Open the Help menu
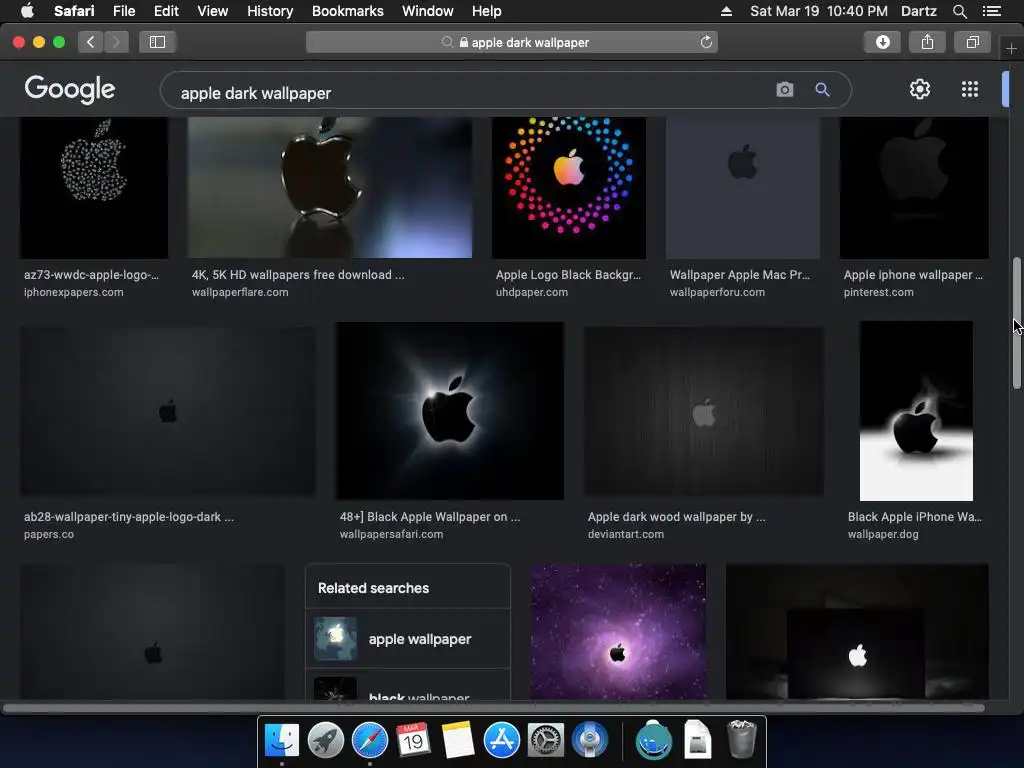The height and width of the screenshot is (768, 1024). click(487, 11)
